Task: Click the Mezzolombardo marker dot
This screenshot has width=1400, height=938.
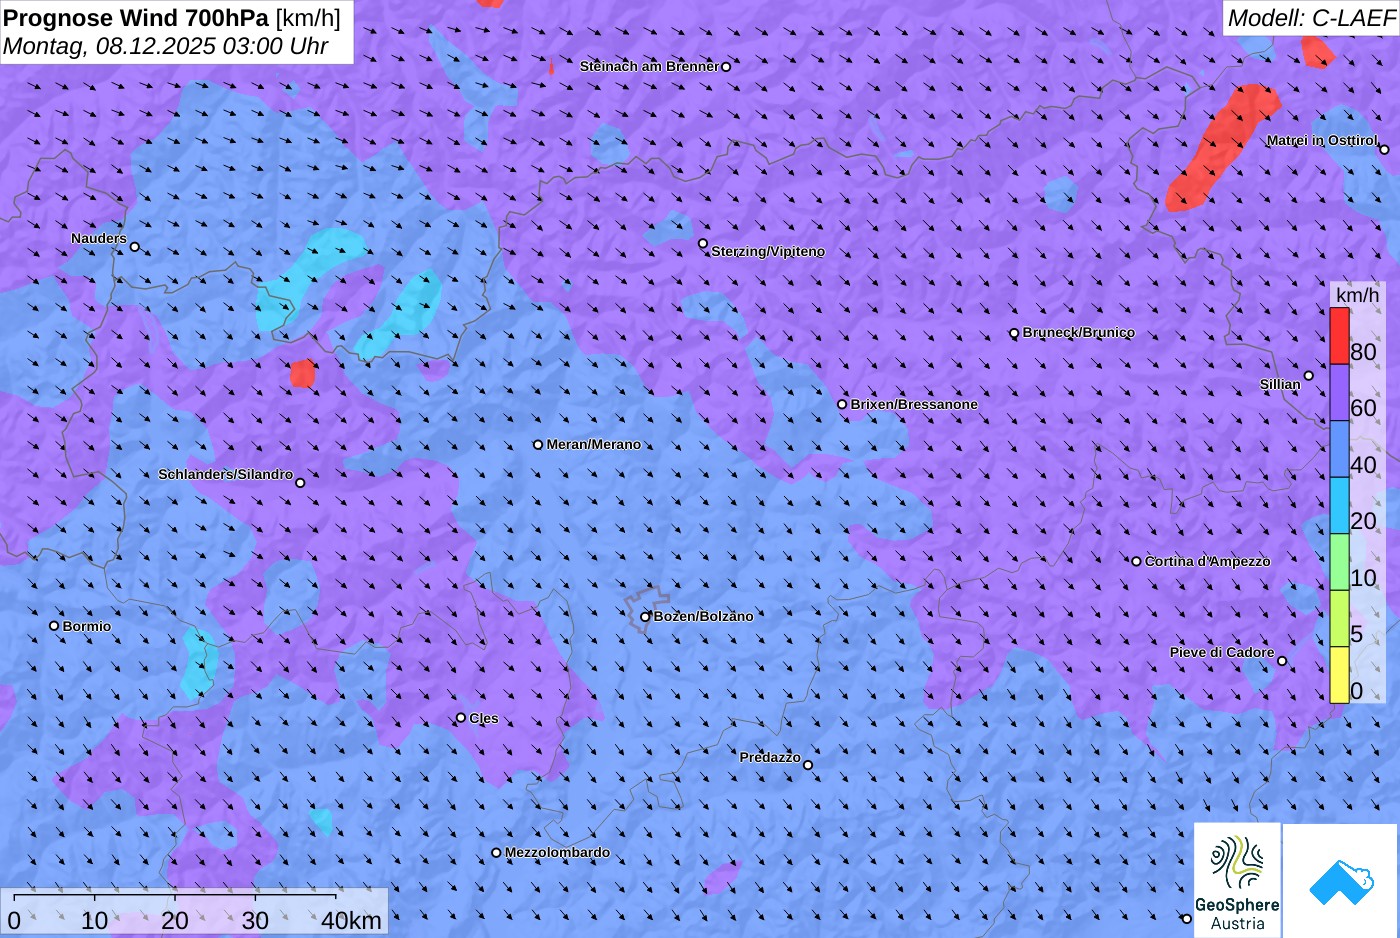Action: pyautogui.click(x=496, y=853)
